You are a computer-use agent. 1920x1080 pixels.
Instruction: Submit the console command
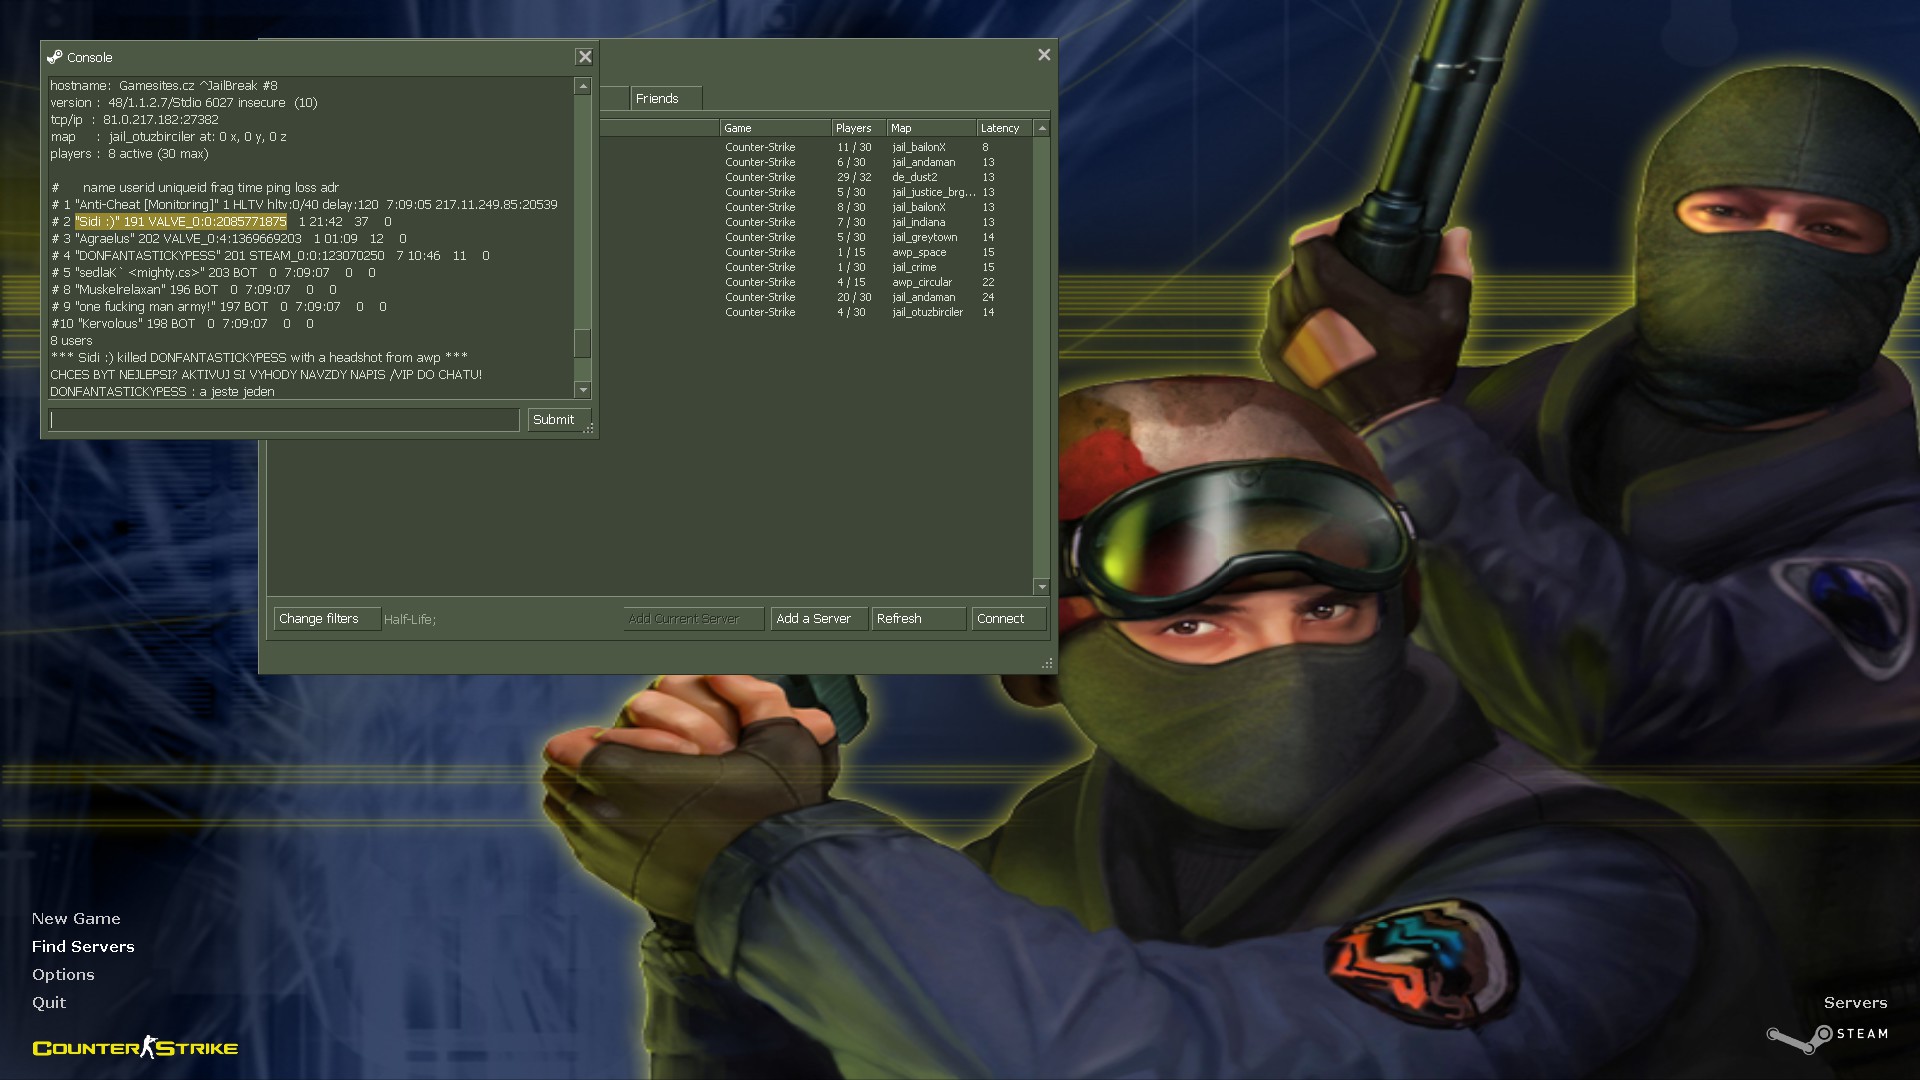click(x=558, y=420)
